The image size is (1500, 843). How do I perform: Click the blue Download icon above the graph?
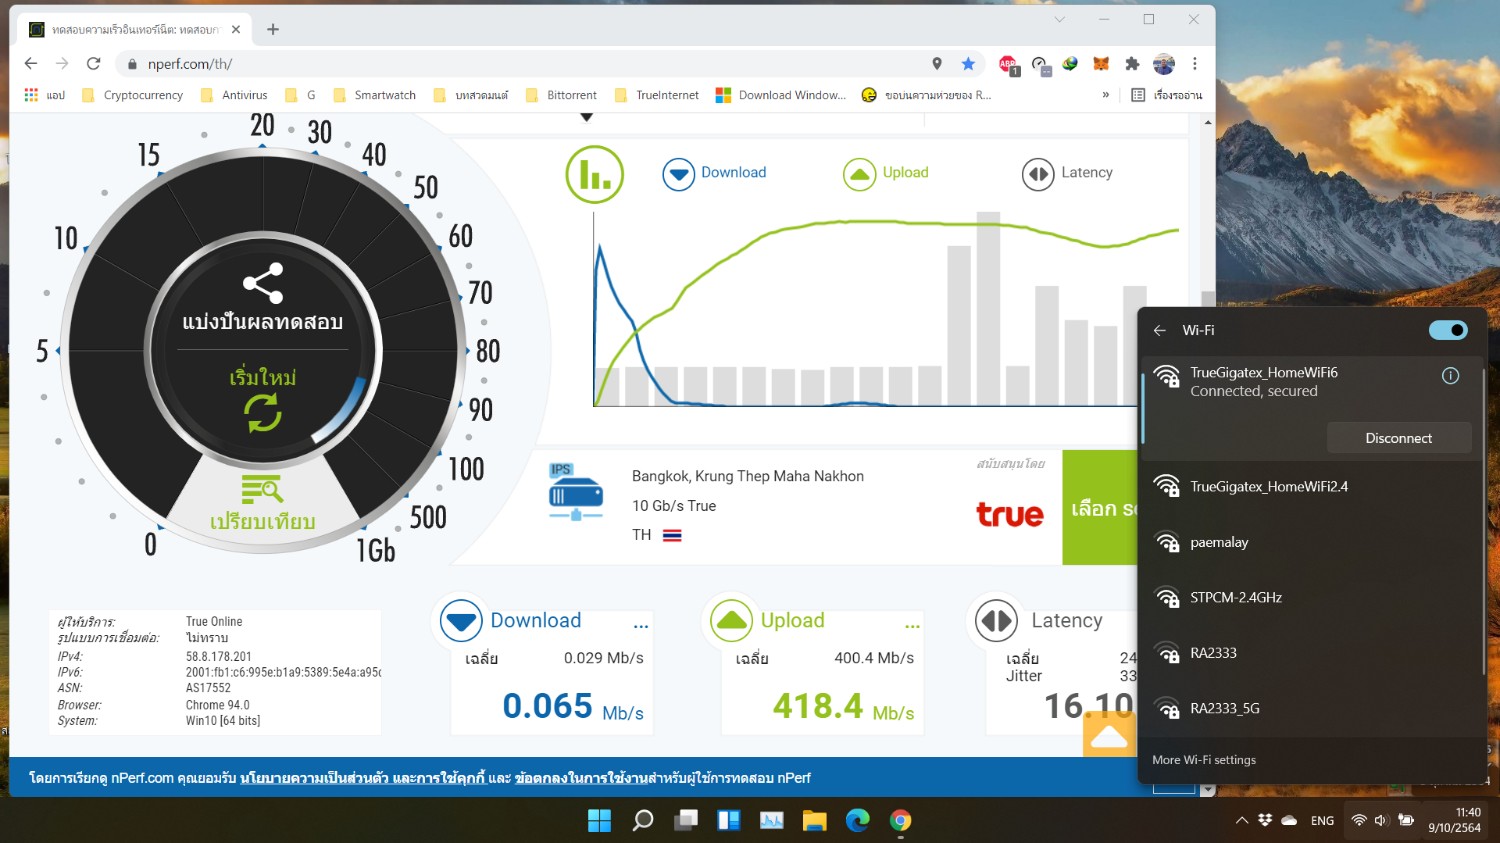[x=679, y=174]
